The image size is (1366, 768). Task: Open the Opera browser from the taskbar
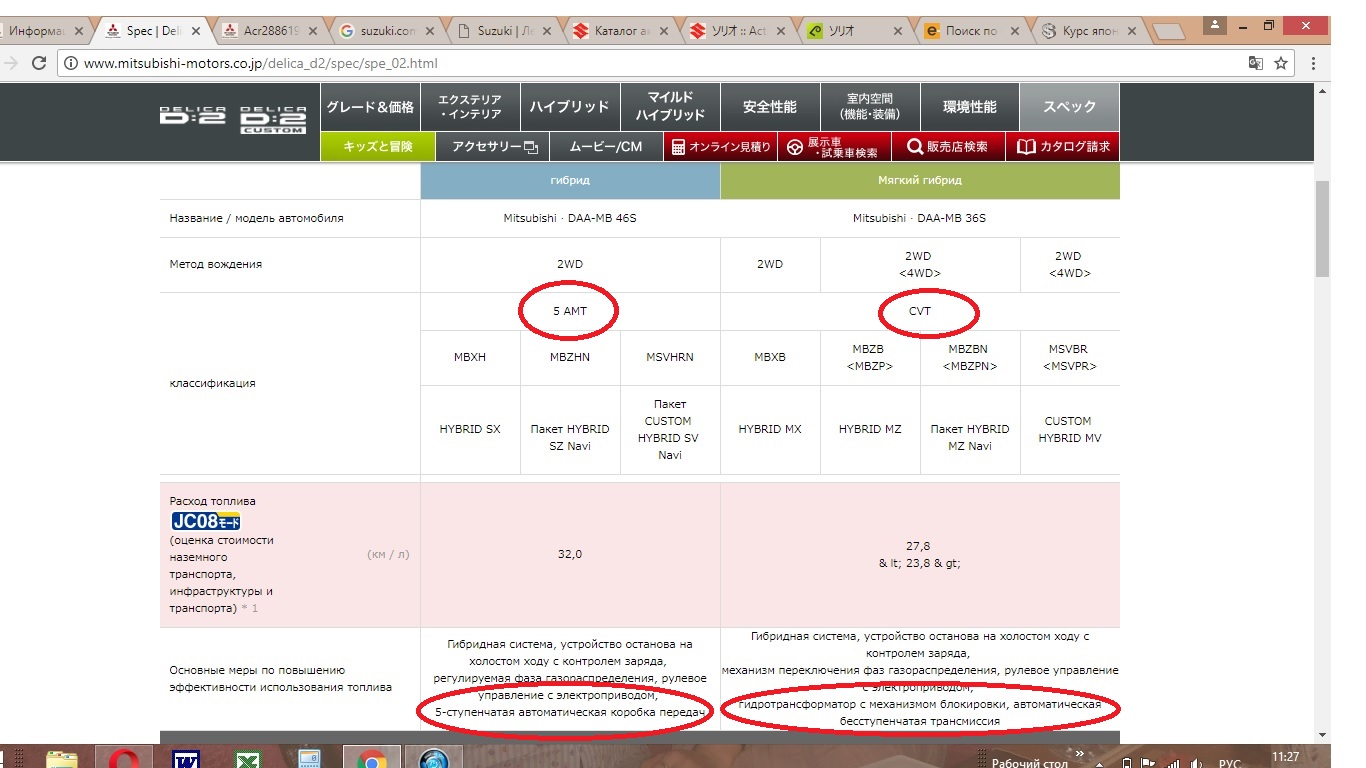pyautogui.click(x=124, y=760)
